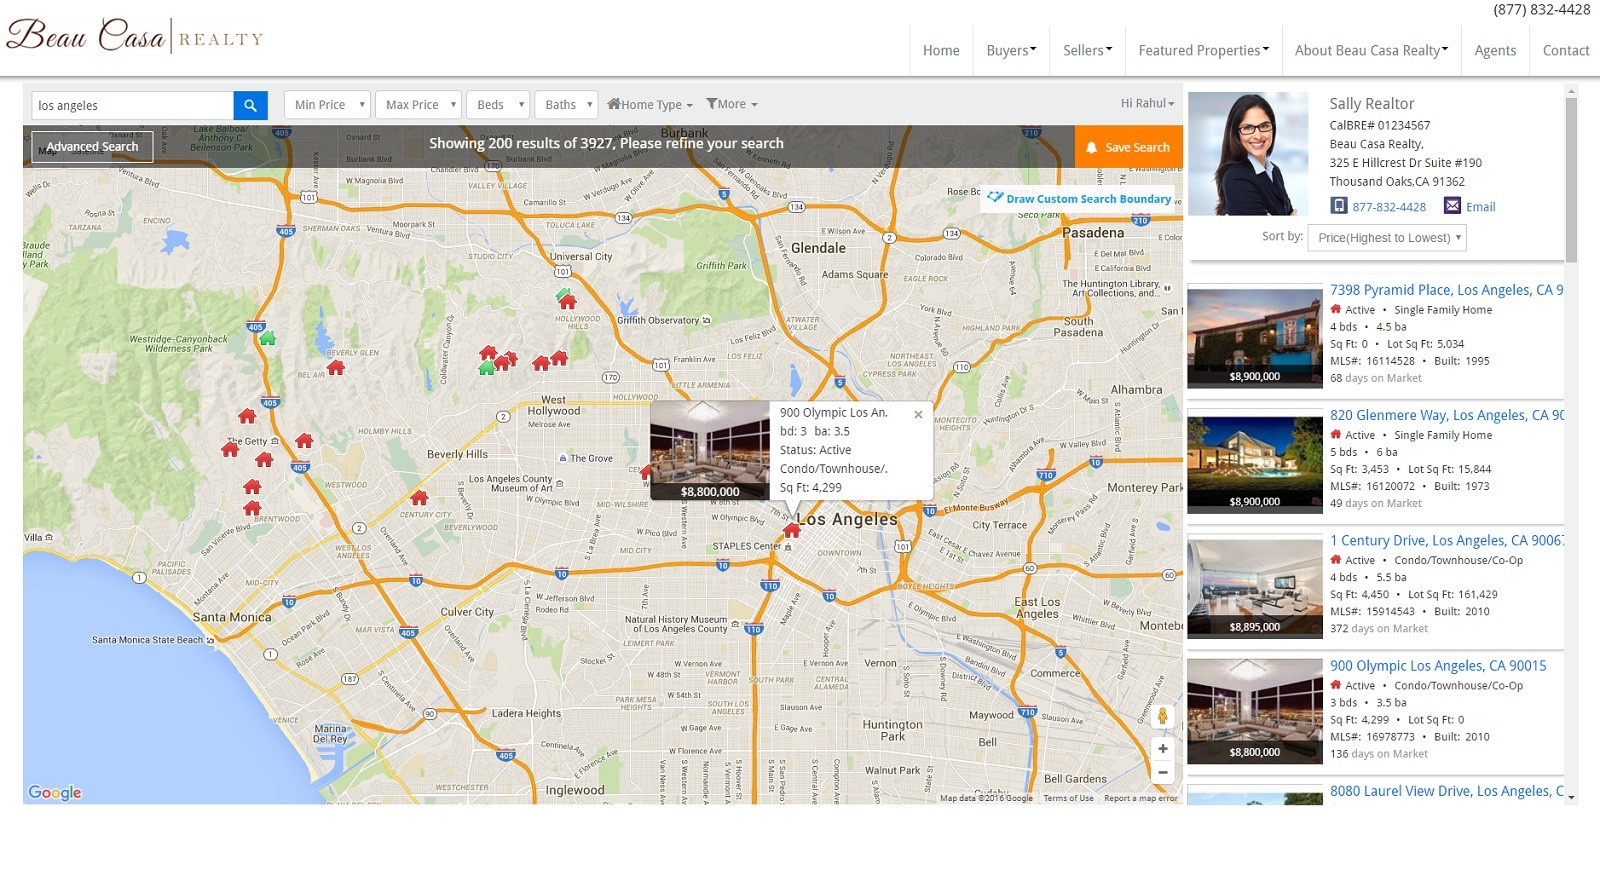The image size is (1600, 876).
Task: Click the $8,900,000 Pyramid Place thumbnail
Action: 1255,338
